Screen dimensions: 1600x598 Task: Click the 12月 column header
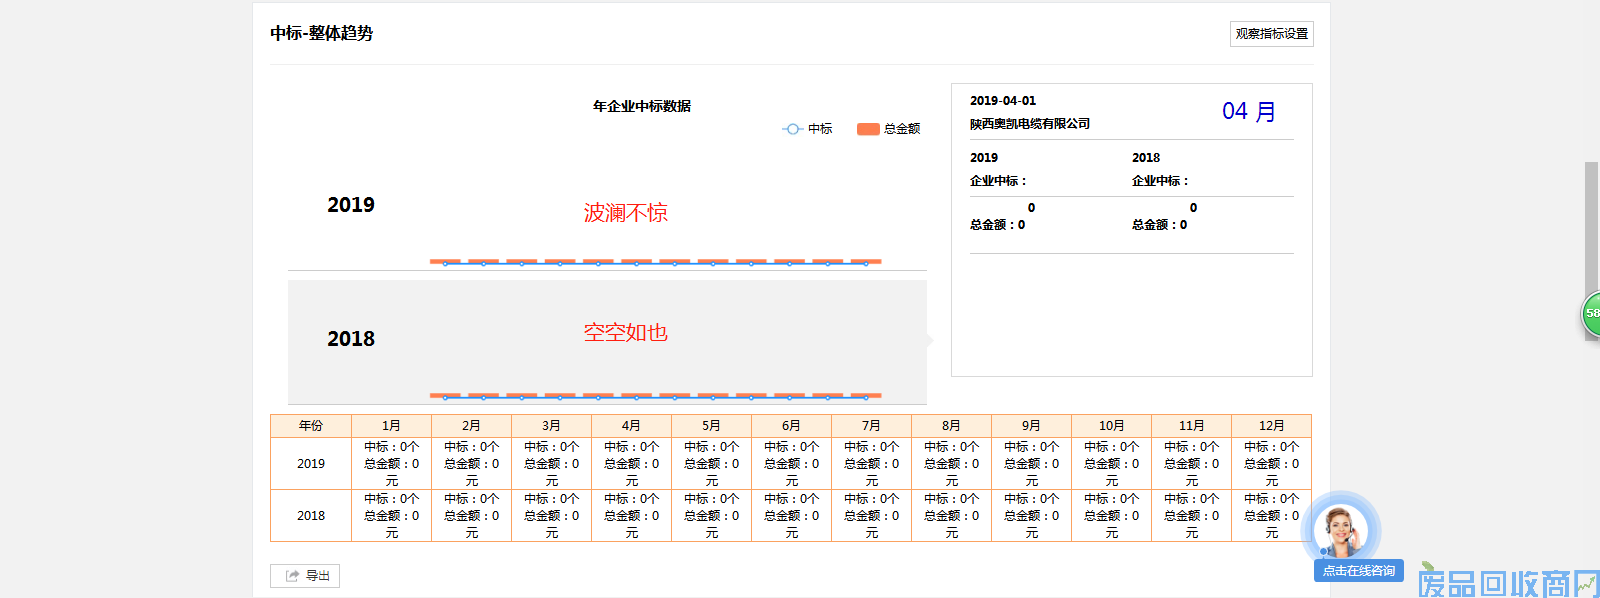1271,426
